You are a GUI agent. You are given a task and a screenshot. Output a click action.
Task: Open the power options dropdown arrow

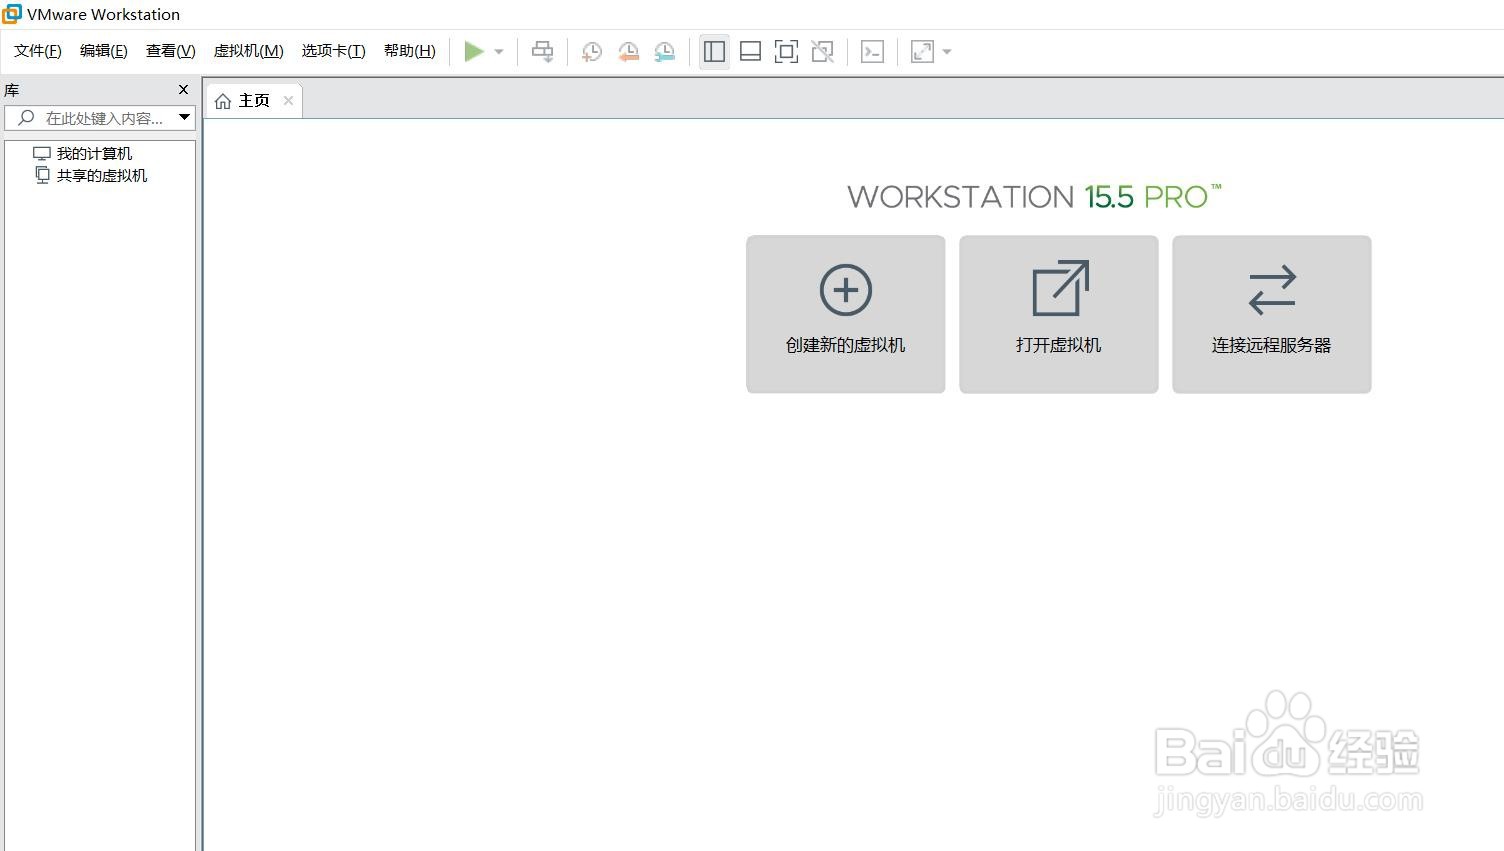click(x=498, y=51)
